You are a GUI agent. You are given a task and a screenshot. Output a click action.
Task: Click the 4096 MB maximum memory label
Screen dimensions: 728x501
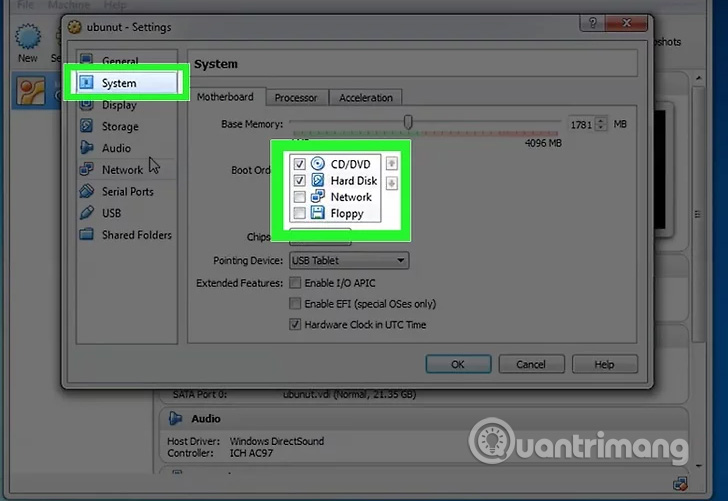543,143
